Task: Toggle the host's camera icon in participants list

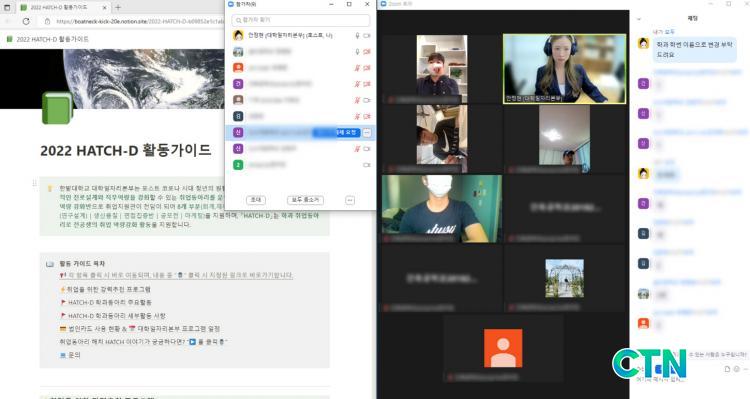Action: pos(367,36)
